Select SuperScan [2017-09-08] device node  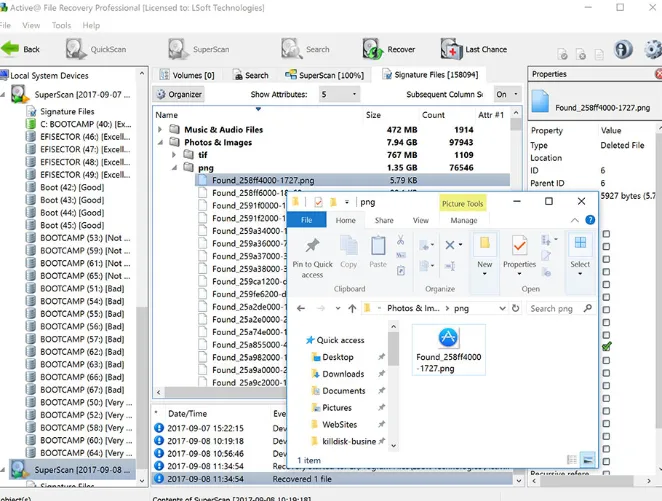coord(72,470)
